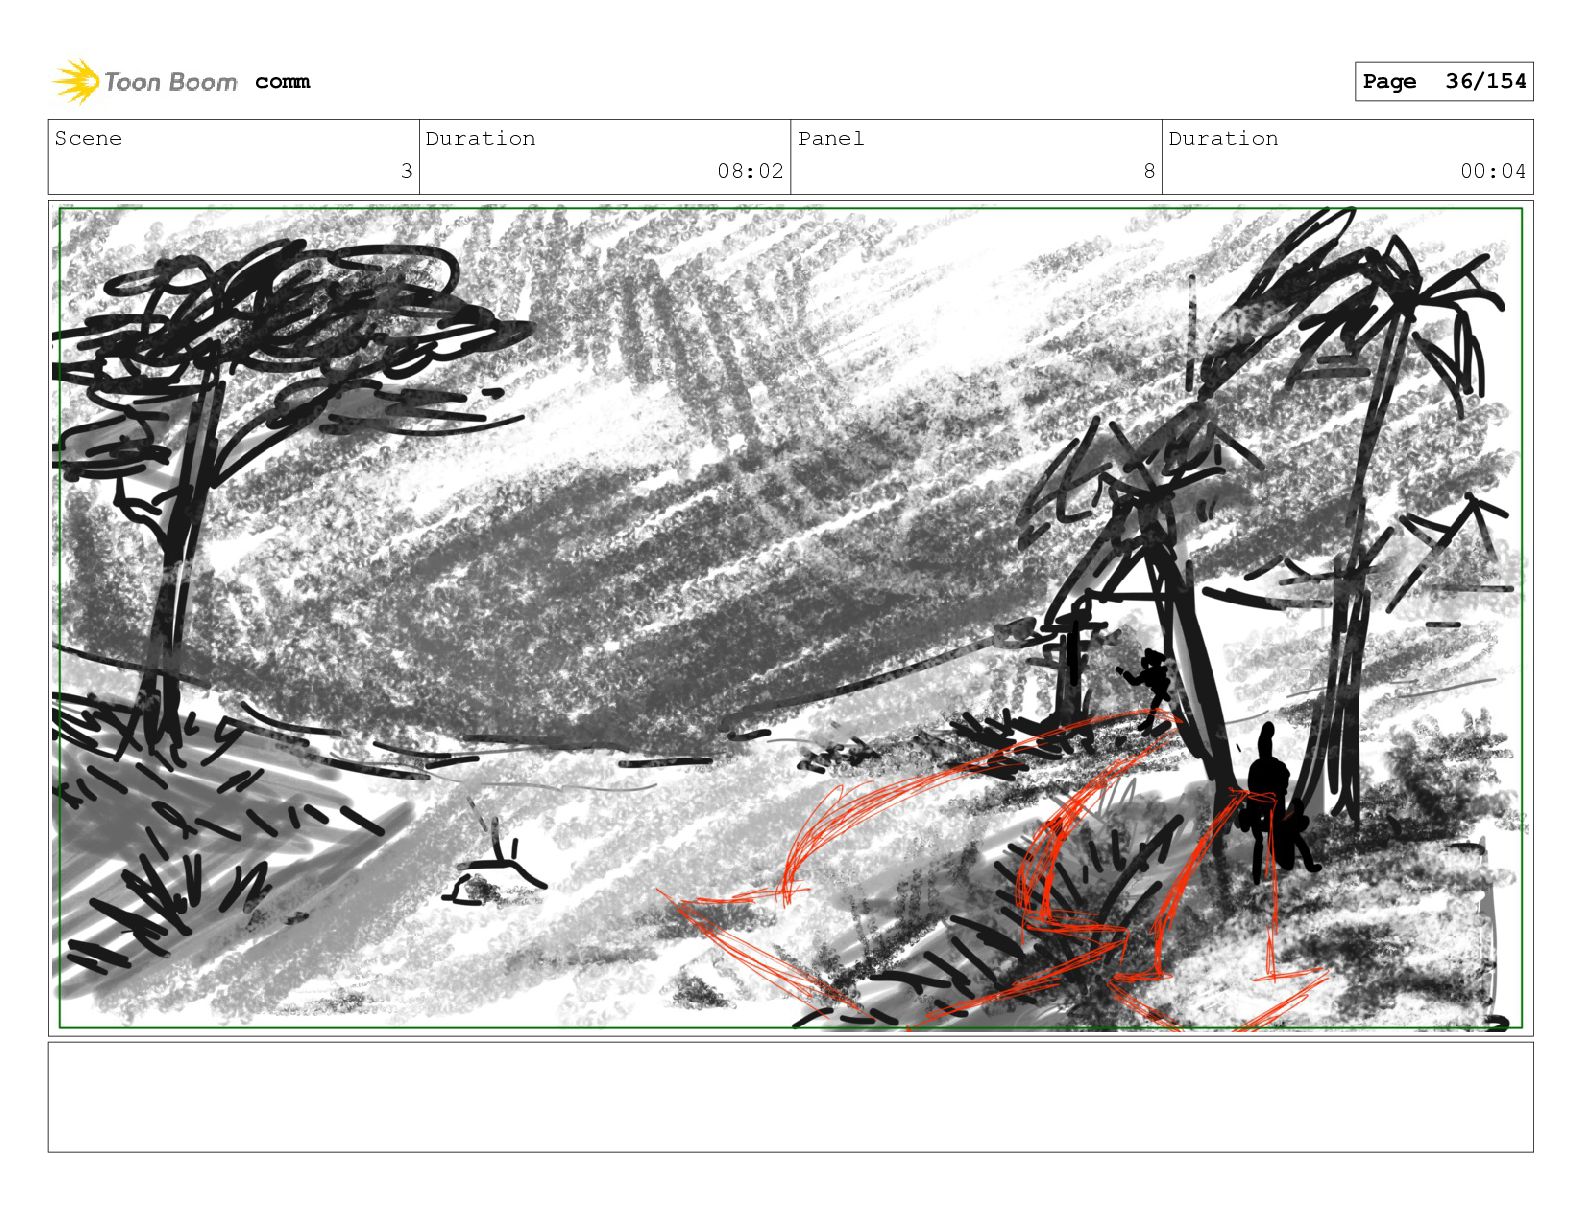This screenshot has width=1584, height=1224.
Task: Click the panel duration value '00:04'
Action: click(x=1493, y=171)
